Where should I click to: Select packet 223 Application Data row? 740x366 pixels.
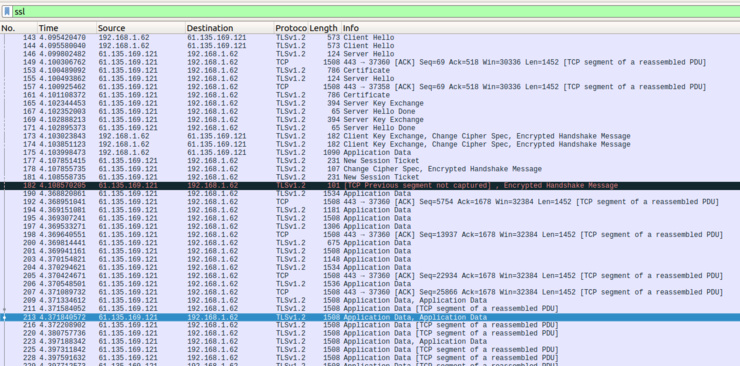coord(370,342)
